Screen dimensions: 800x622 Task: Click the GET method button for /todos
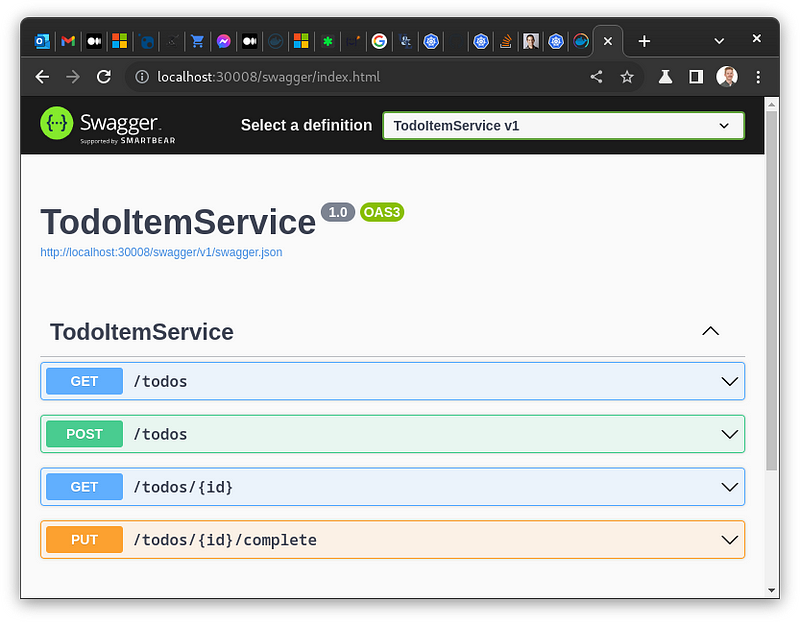point(84,381)
